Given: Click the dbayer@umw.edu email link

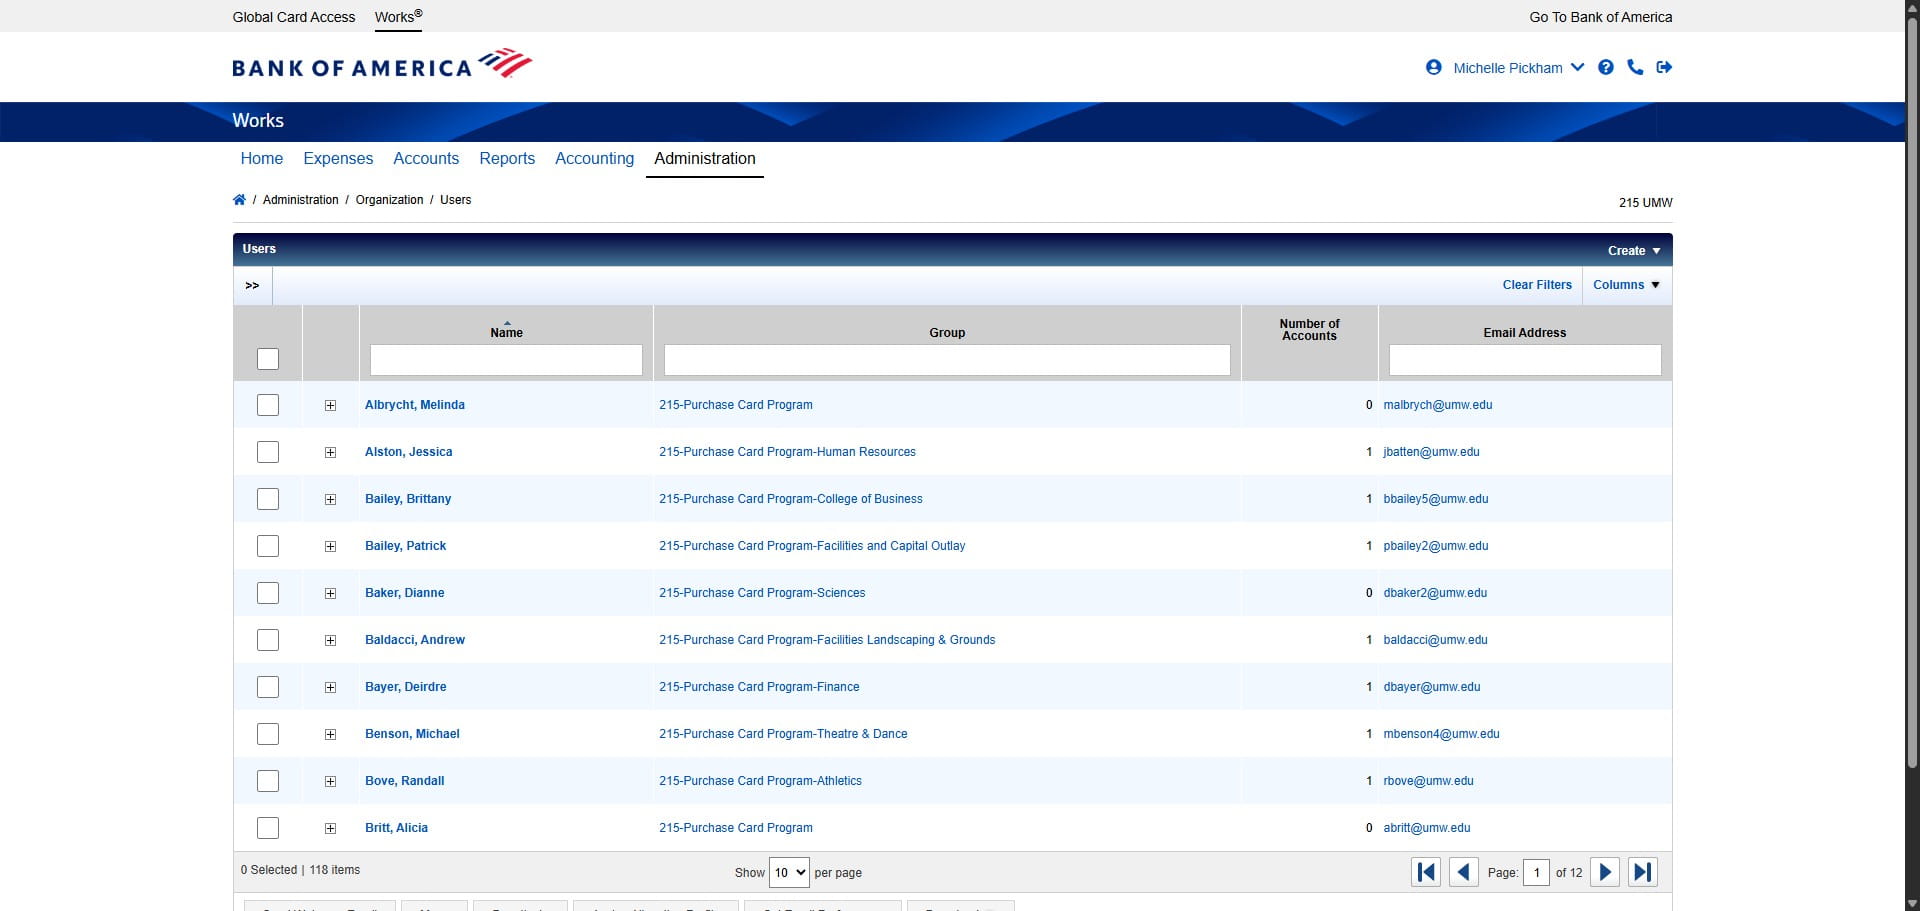Looking at the screenshot, I should click(x=1432, y=687).
